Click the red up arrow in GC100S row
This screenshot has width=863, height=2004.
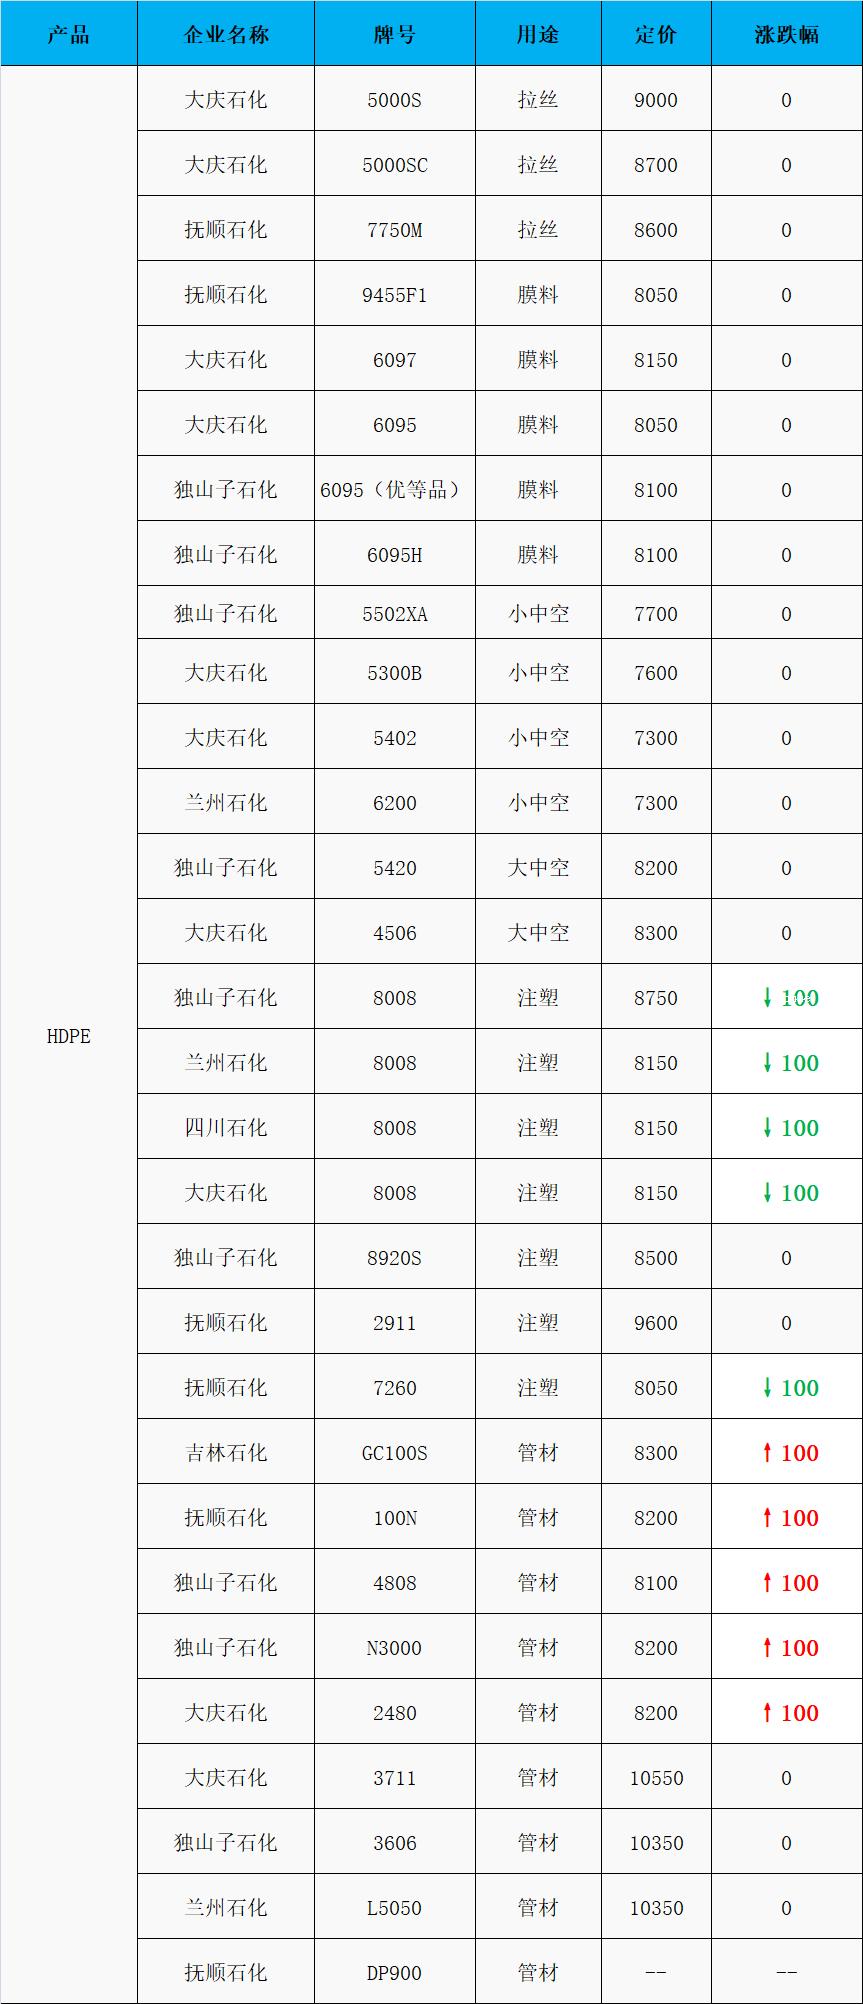(x=767, y=1452)
